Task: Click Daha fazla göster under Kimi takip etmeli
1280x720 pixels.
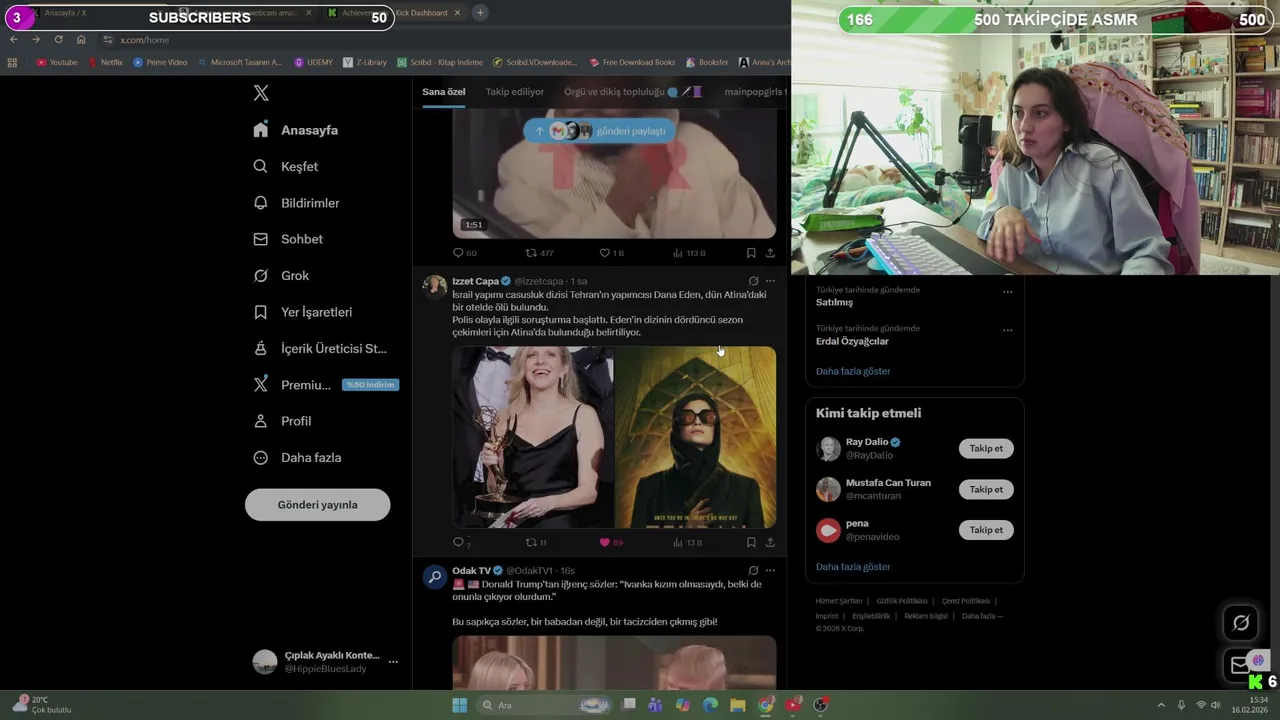Action: (853, 566)
